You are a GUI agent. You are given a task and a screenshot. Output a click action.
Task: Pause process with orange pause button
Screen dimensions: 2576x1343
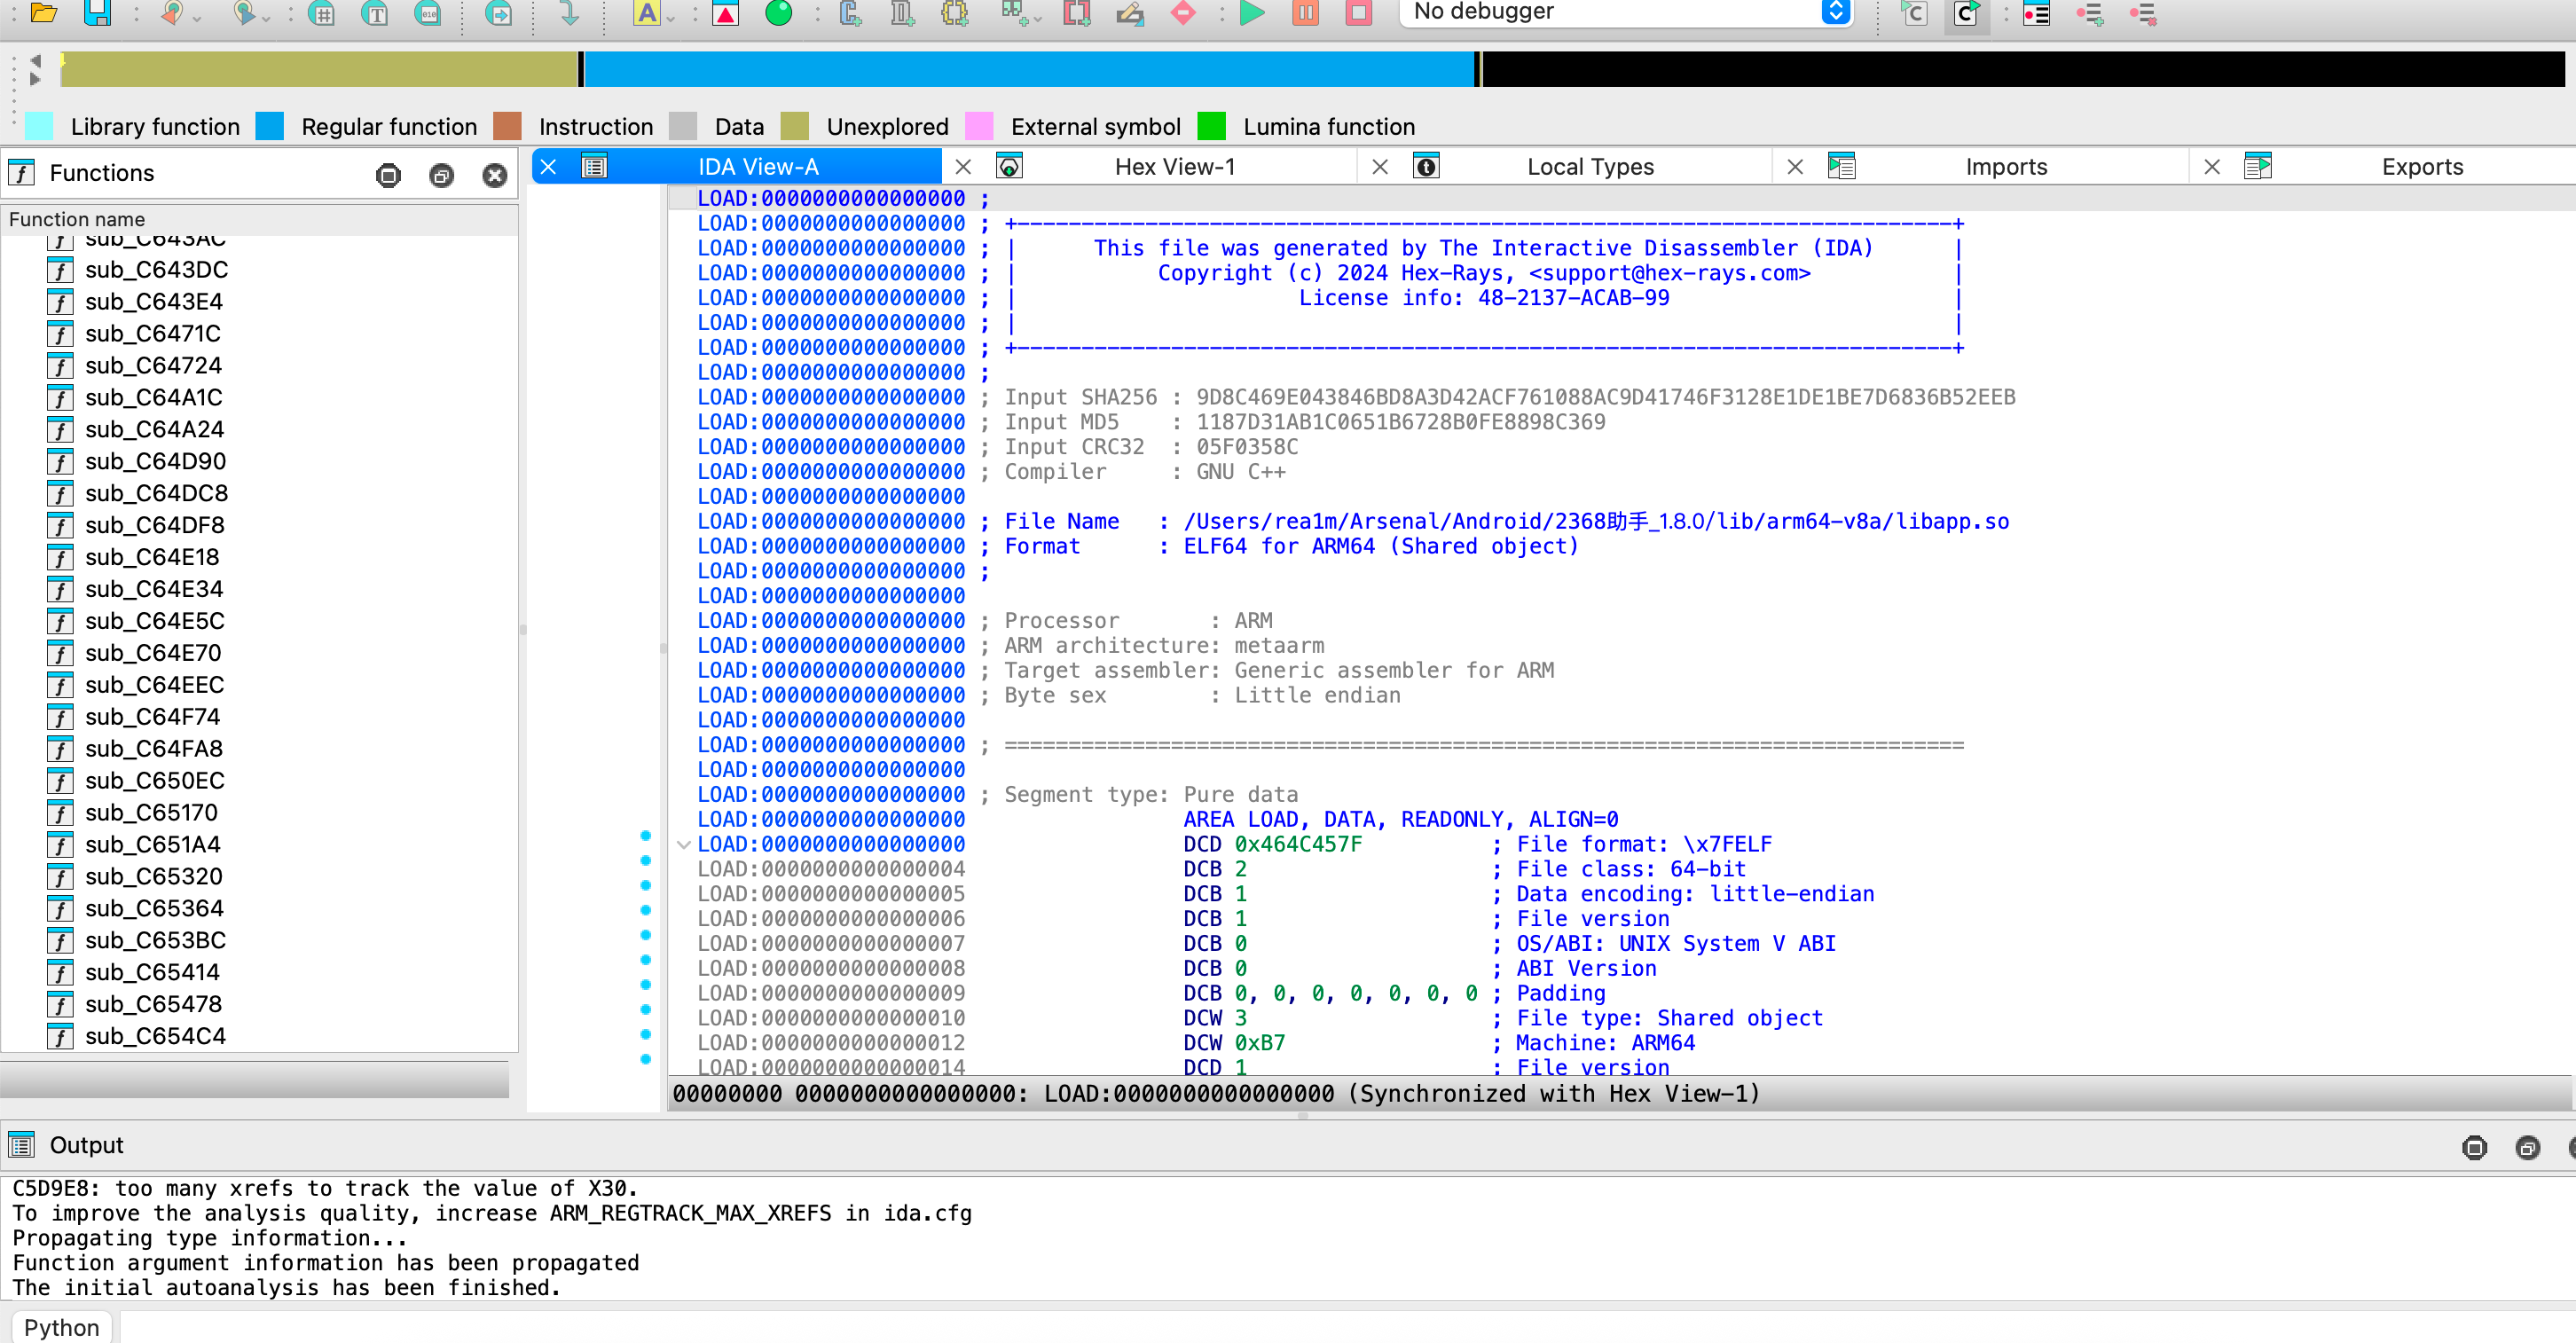[x=1306, y=13]
